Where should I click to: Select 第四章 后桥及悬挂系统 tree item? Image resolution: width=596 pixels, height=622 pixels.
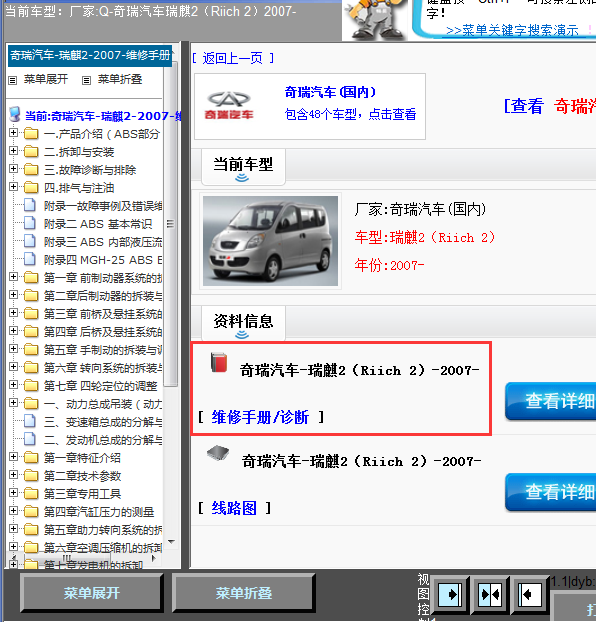(103, 332)
